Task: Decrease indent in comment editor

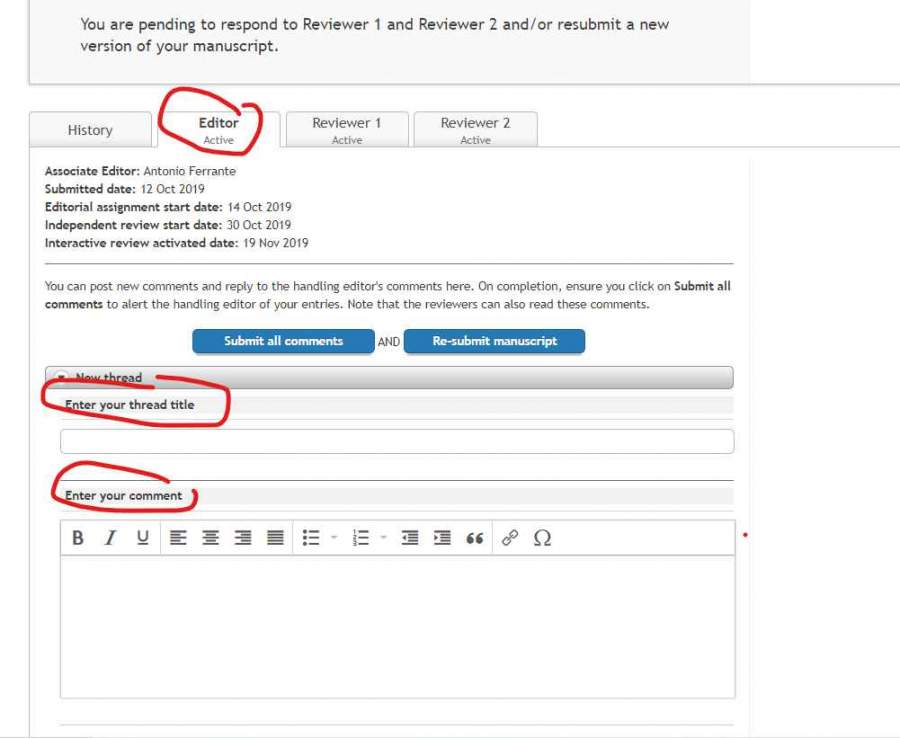Action: point(410,538)
